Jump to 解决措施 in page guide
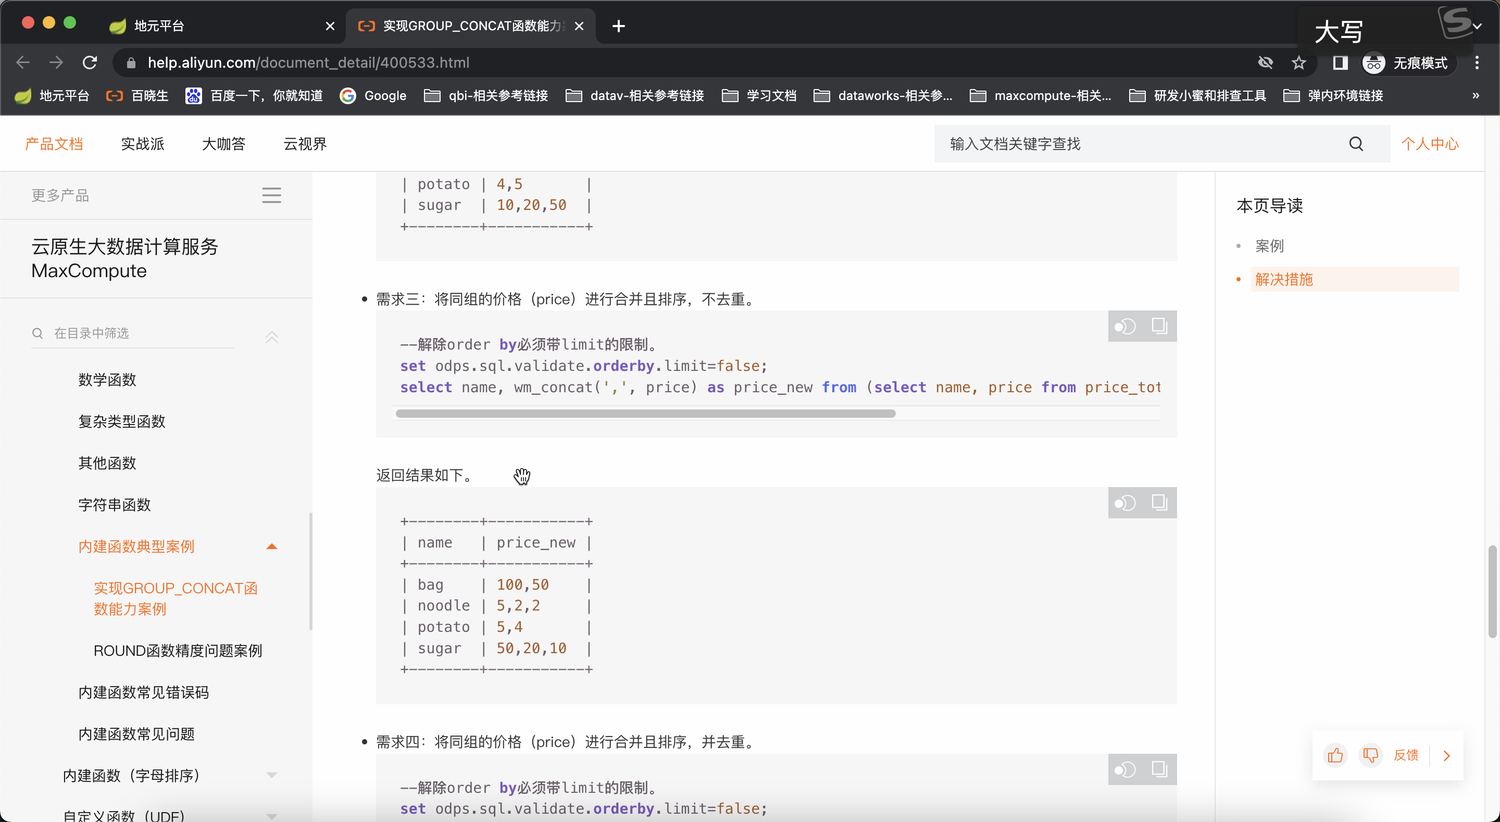Image resolution: width=1500 pixels, height=822 pixels. (x=1284, y=279)
